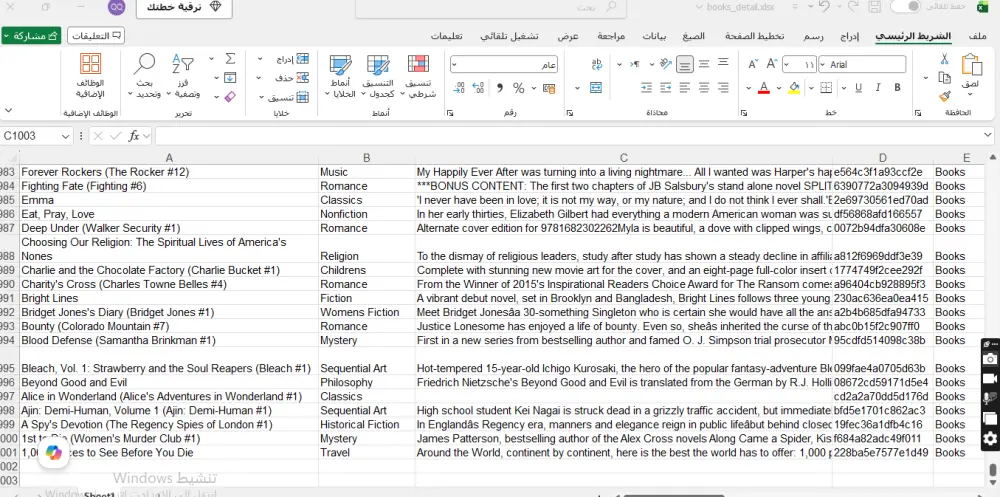Screen dimensions: 1000x497
Task: Click the Decrease Indent icon
Action: pos(666,87)
